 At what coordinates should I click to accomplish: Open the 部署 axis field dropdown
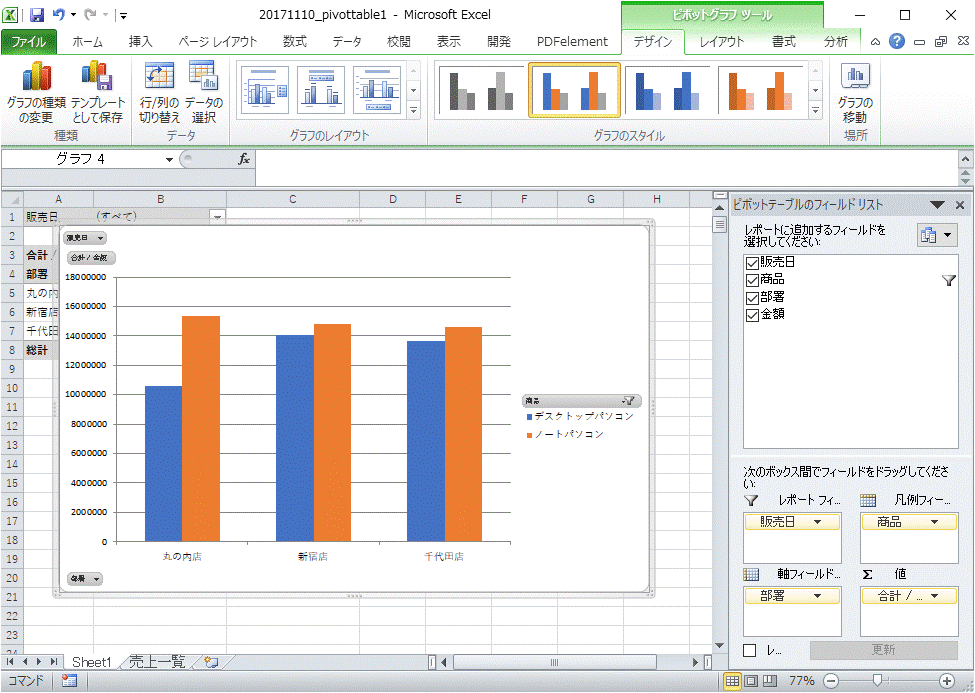[x=819, y=596]
